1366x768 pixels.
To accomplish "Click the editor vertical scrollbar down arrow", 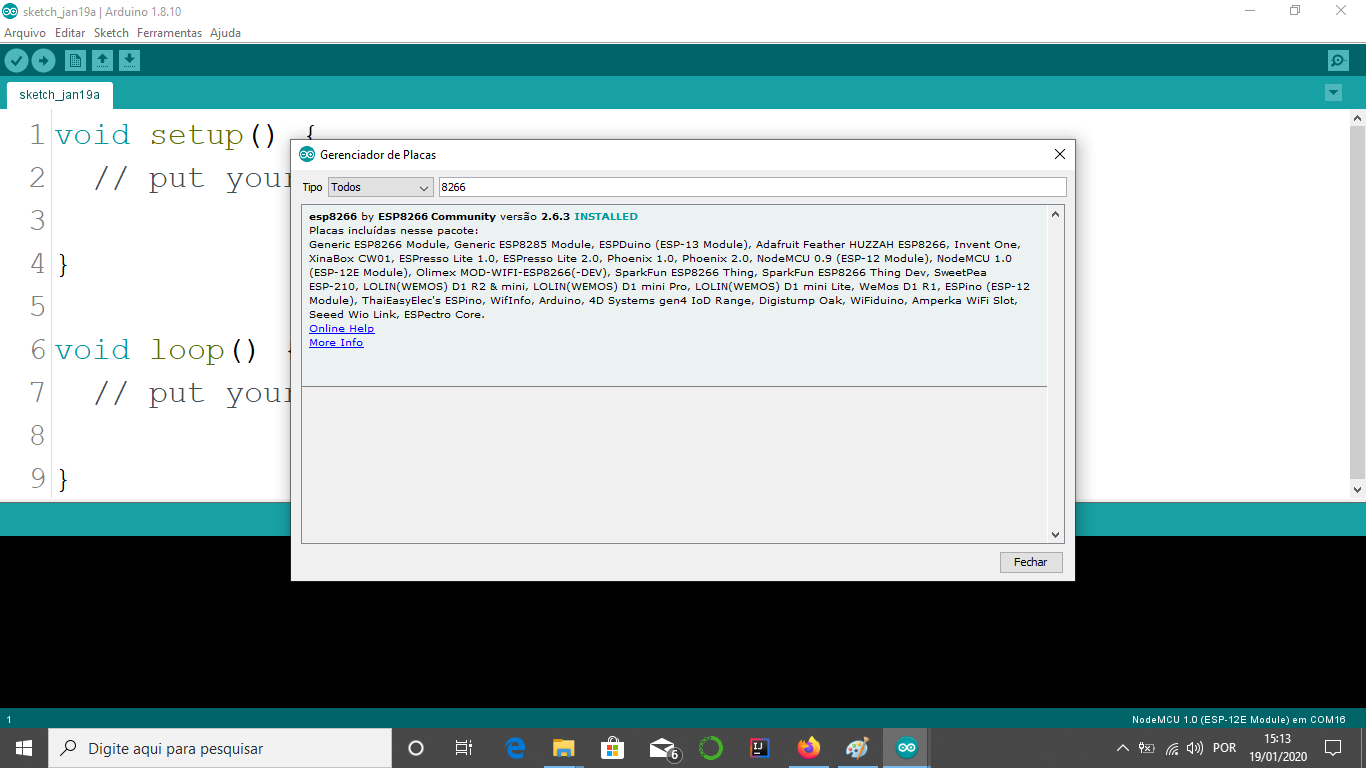I will point(1357,490).
